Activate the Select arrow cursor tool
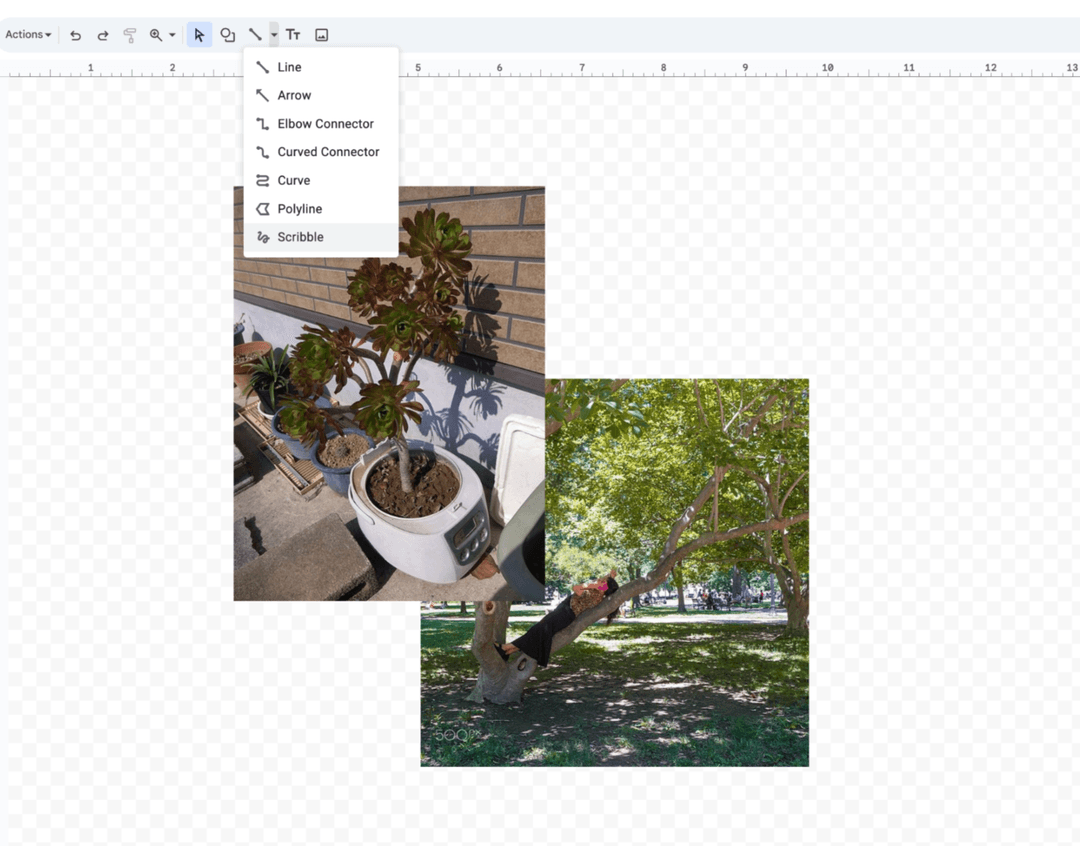The image size is (1080, 846). tap(199, 35)
